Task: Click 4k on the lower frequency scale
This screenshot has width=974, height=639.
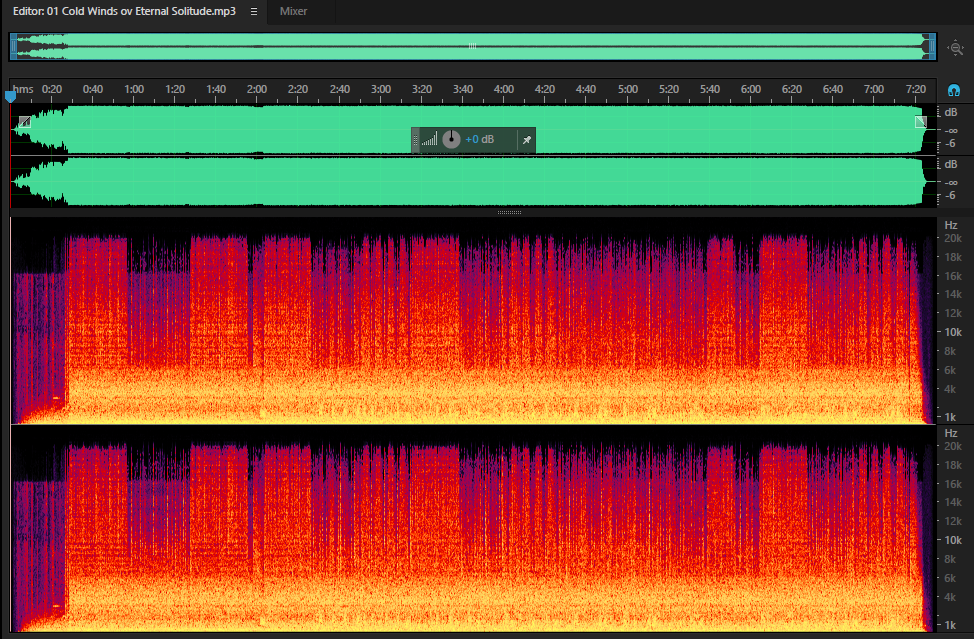Action: coord(950,597)
